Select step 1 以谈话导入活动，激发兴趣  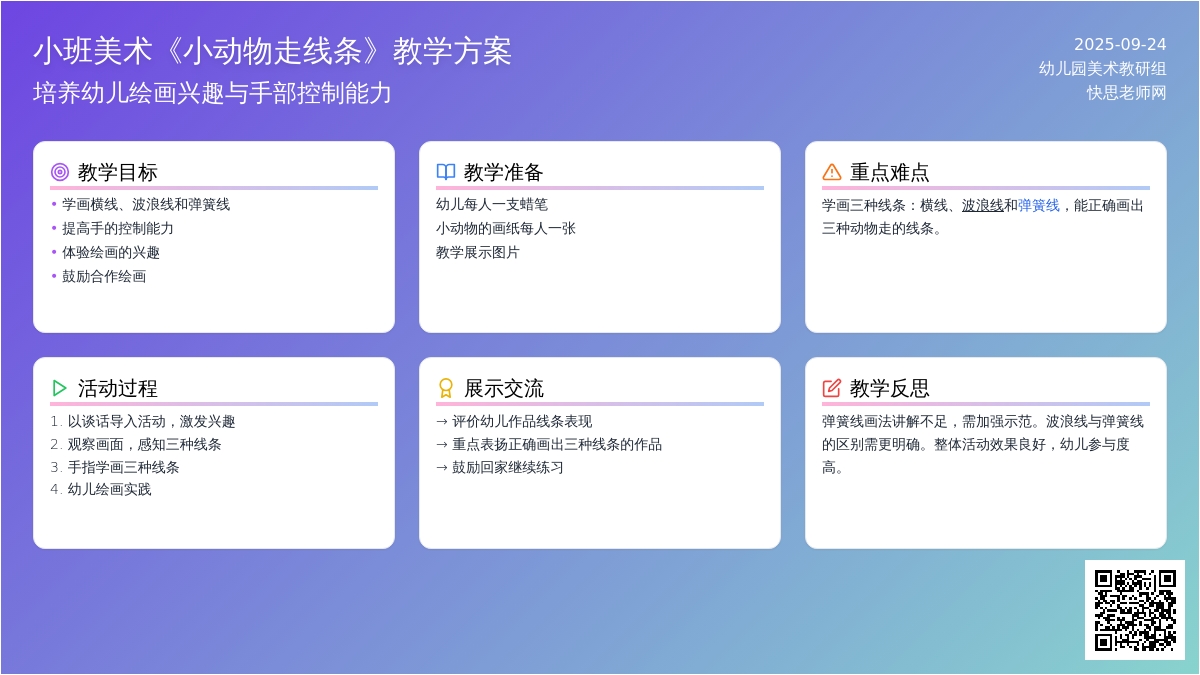point(151,422)
